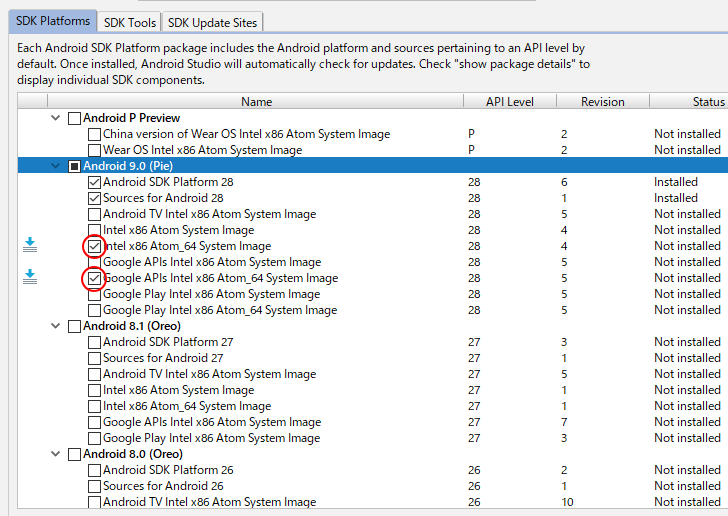
Task: Check Google Play Intel x86 Atom System Image 28
Action: (94, 294)
